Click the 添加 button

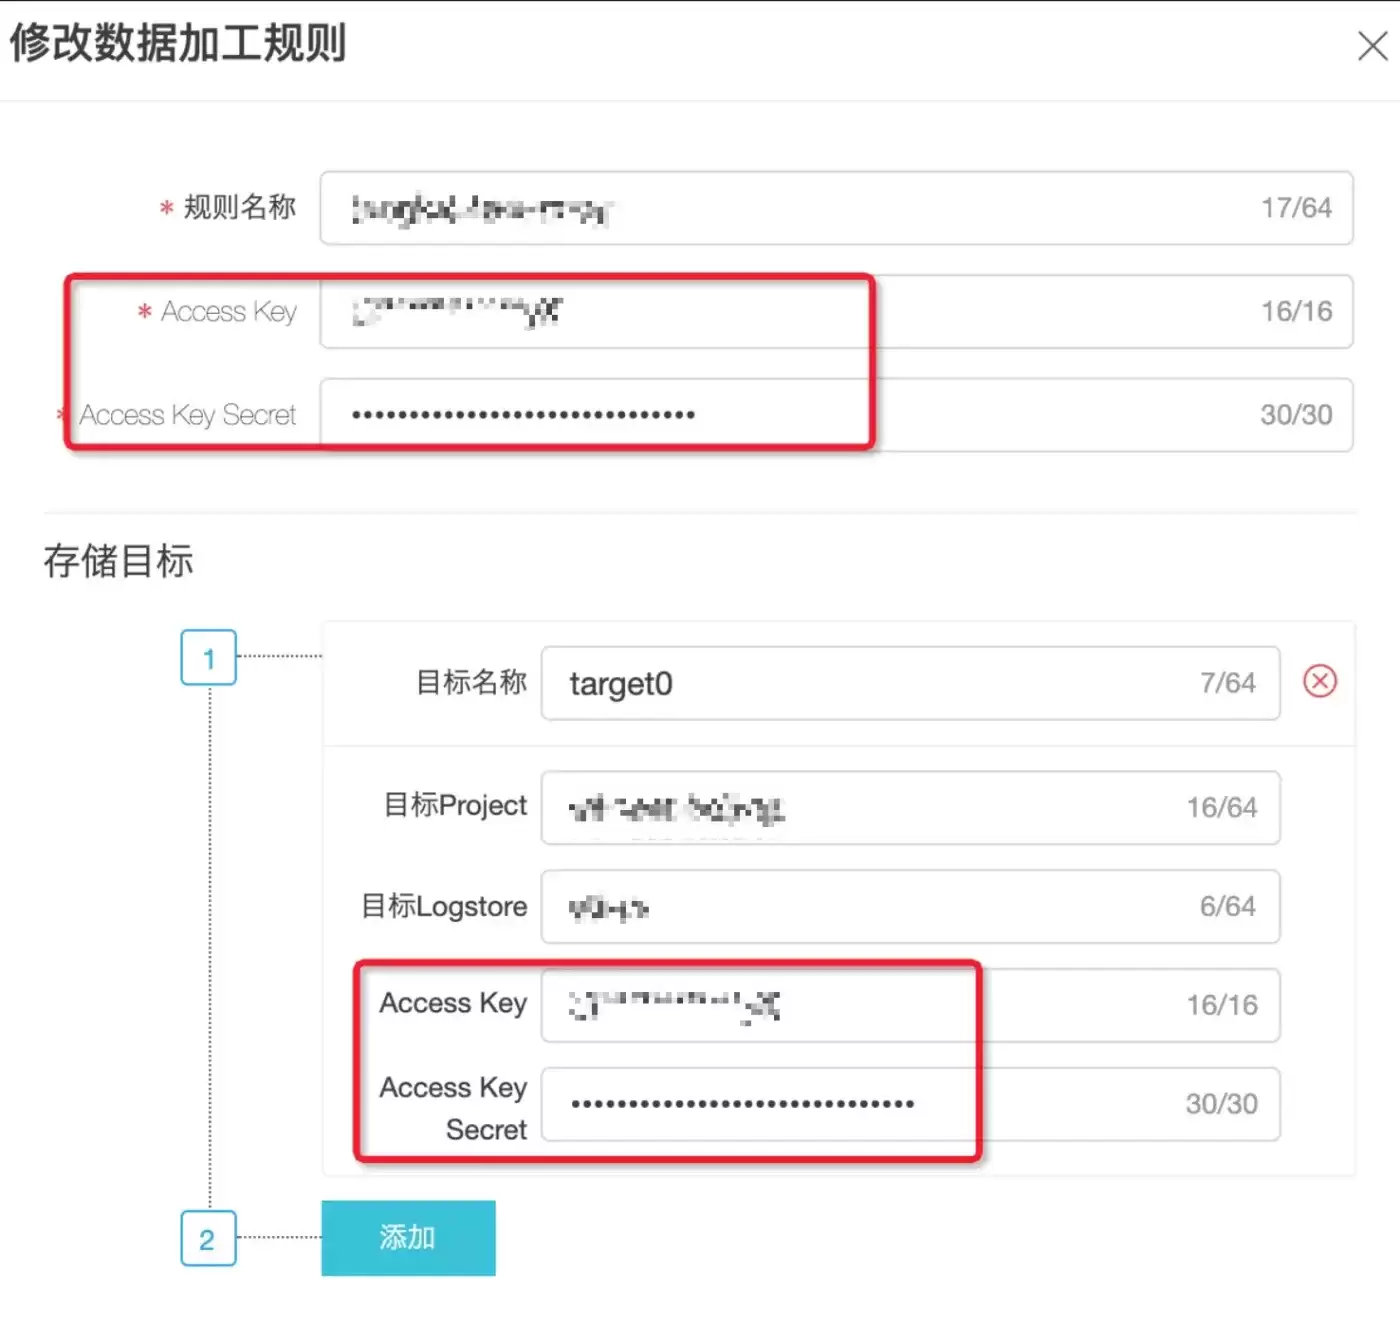(408, 1238)
